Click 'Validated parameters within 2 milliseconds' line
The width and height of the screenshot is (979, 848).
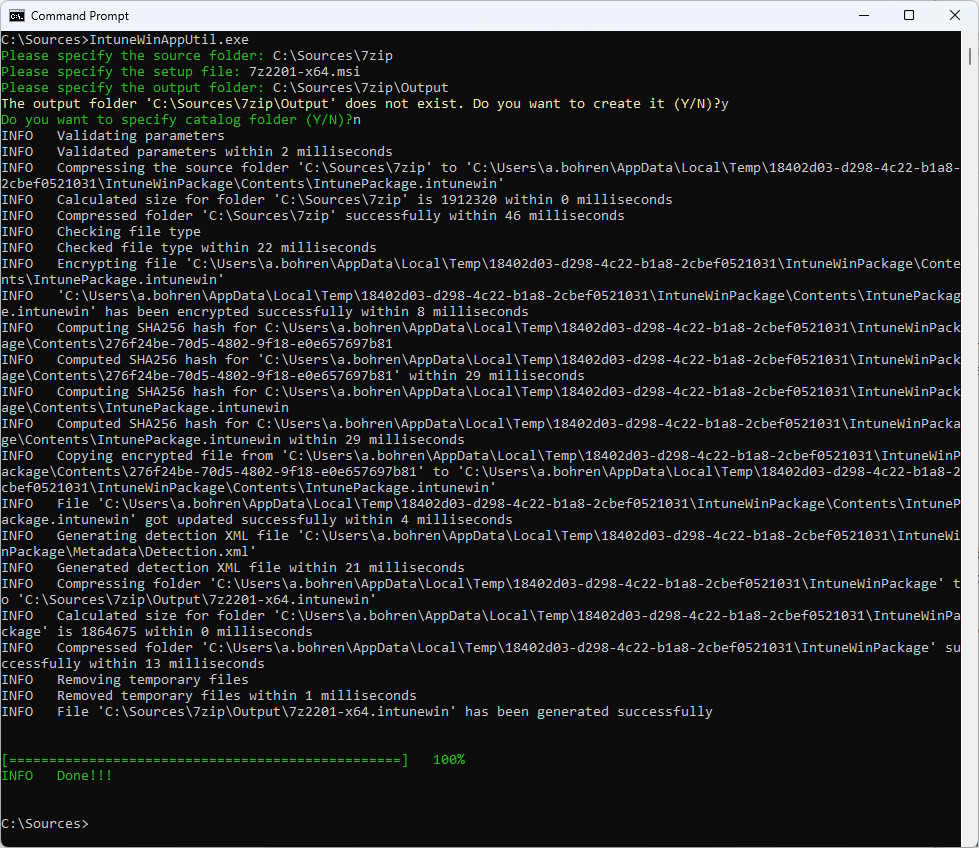pos(197,151)
